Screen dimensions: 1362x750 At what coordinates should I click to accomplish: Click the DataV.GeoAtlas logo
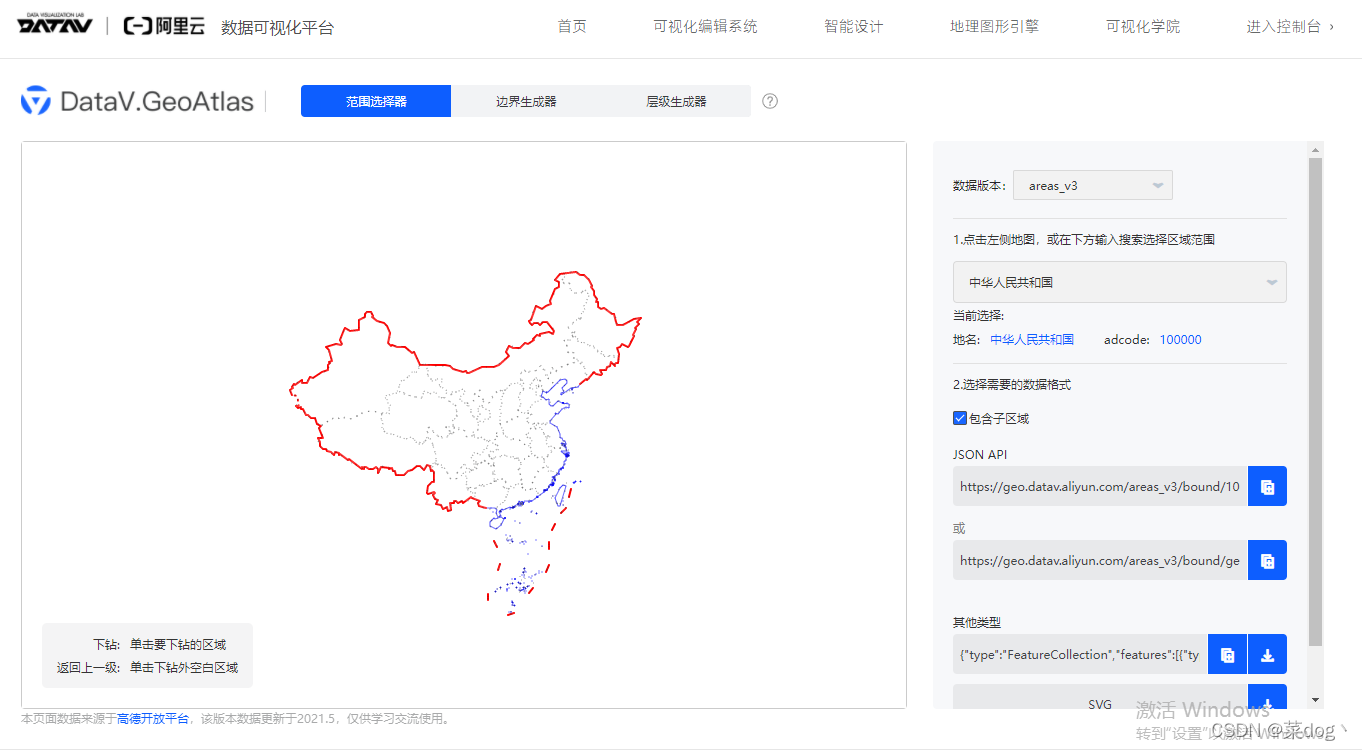136,100
